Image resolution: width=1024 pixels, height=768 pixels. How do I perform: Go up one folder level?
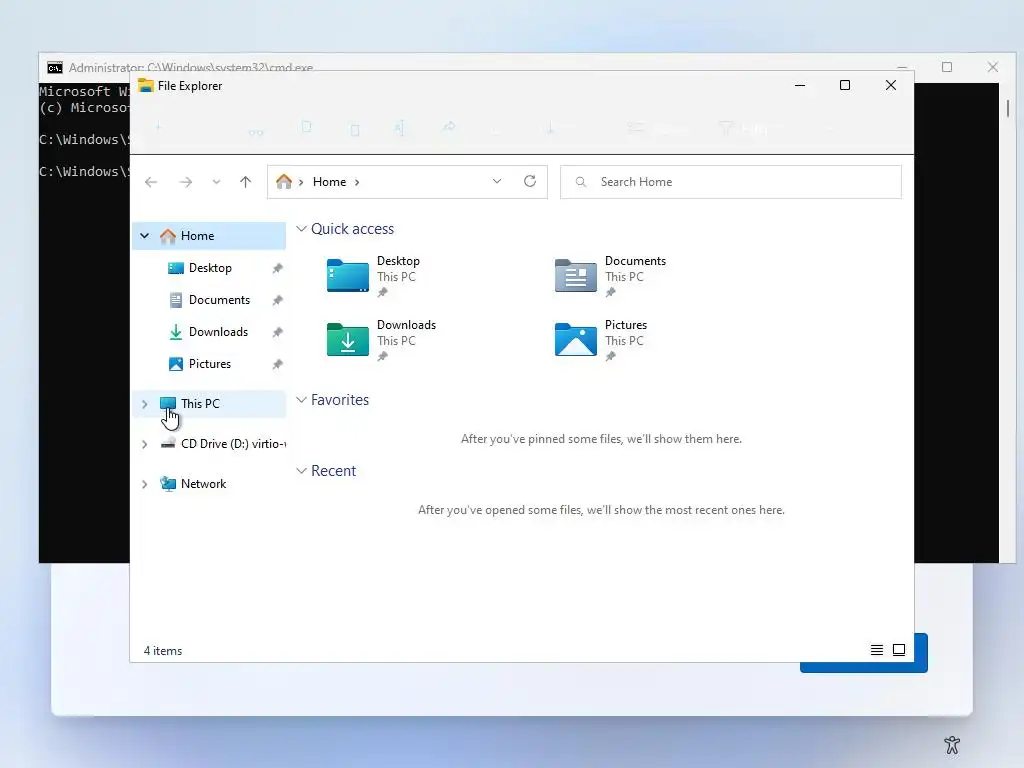[246, 182]
